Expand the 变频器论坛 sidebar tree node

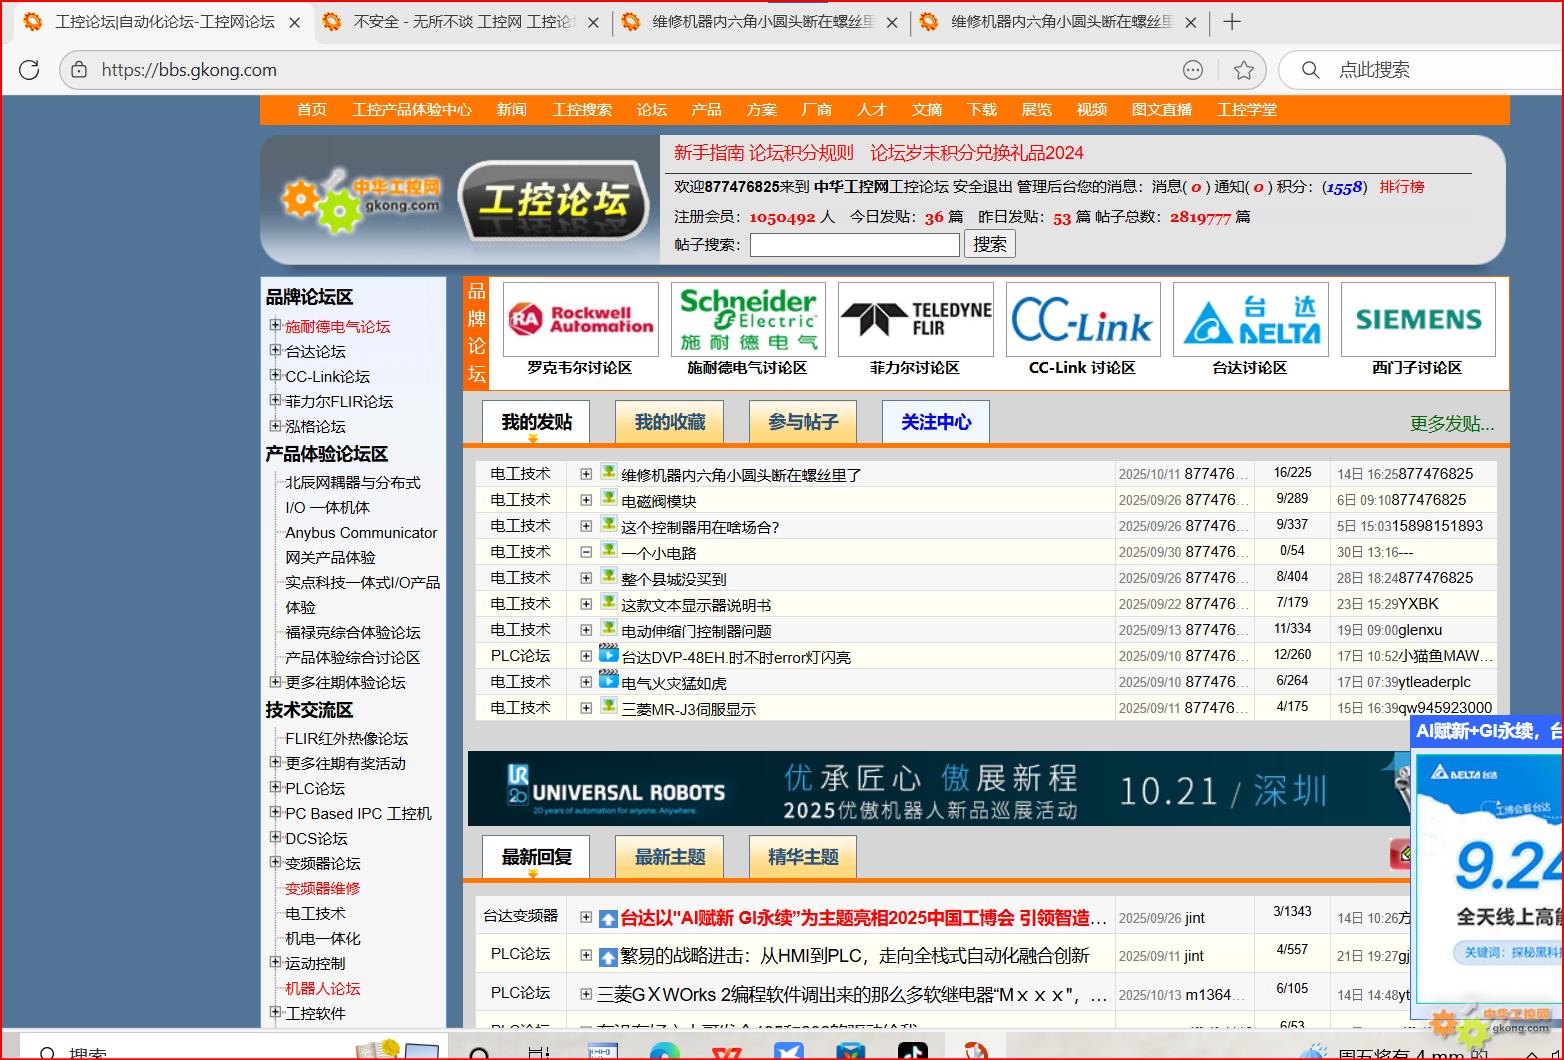point(275,862)
